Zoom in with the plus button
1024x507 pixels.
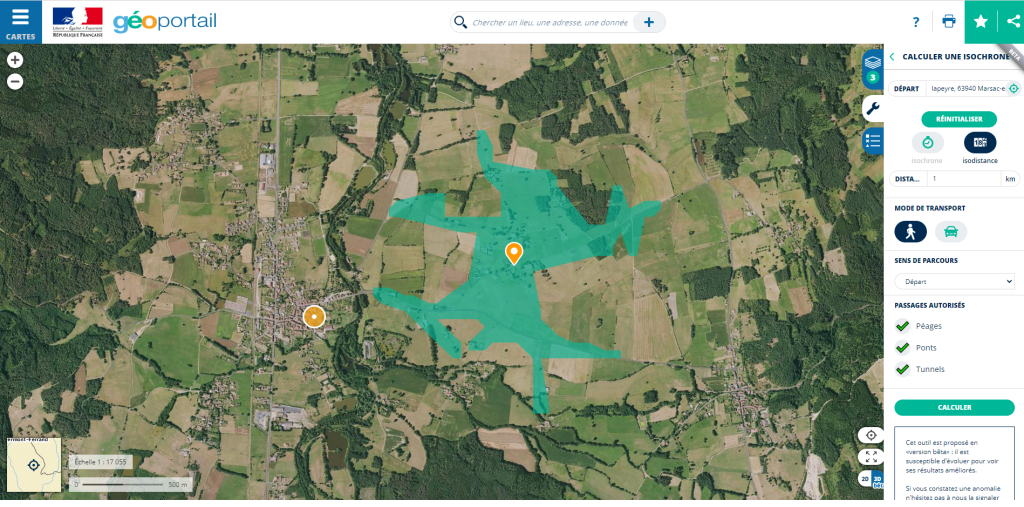pyautogui.click(x=15, y=60)
